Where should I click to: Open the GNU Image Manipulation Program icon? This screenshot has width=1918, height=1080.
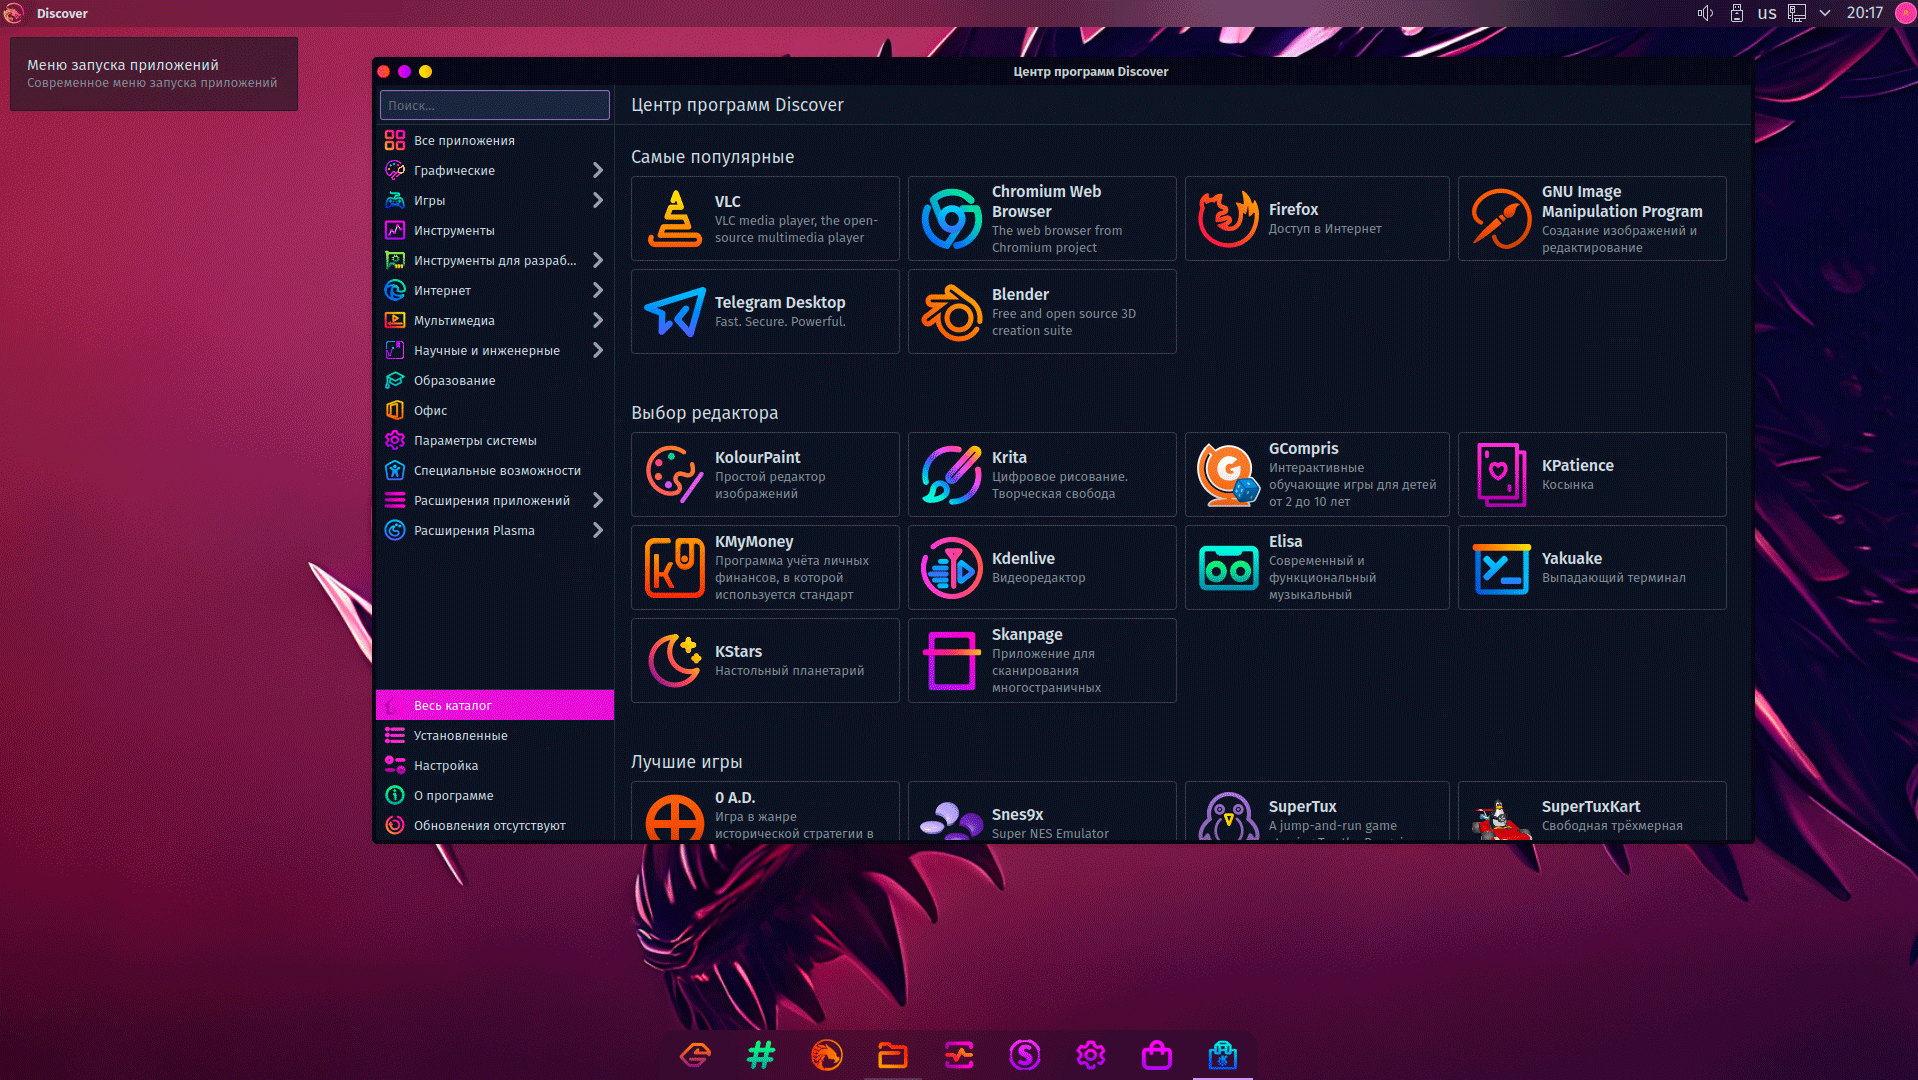[1502, 219]
